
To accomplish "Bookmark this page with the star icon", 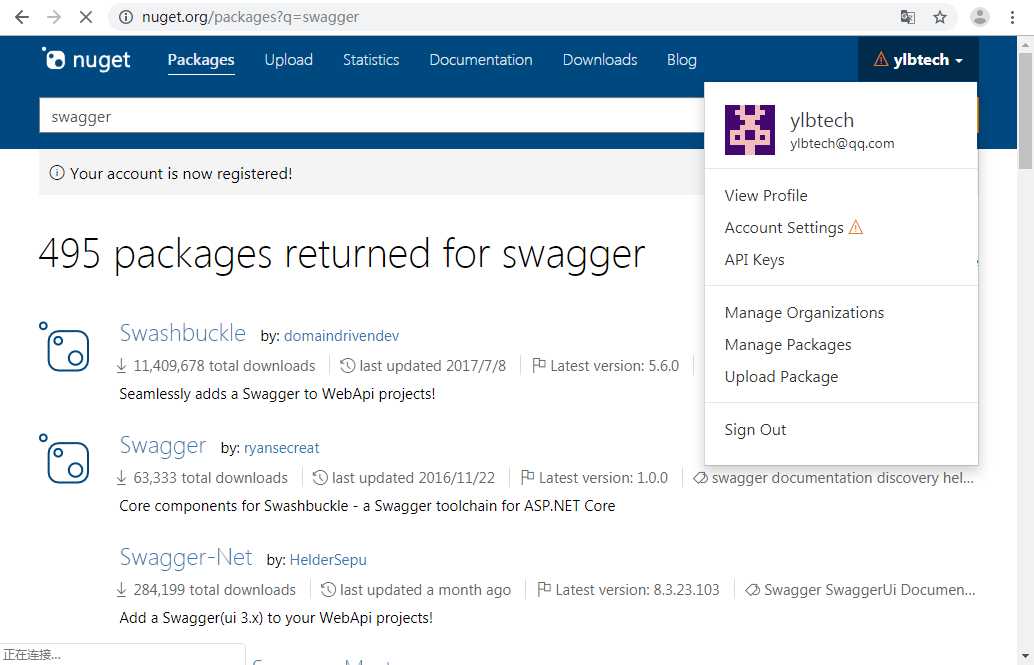I will coord(940,17).
